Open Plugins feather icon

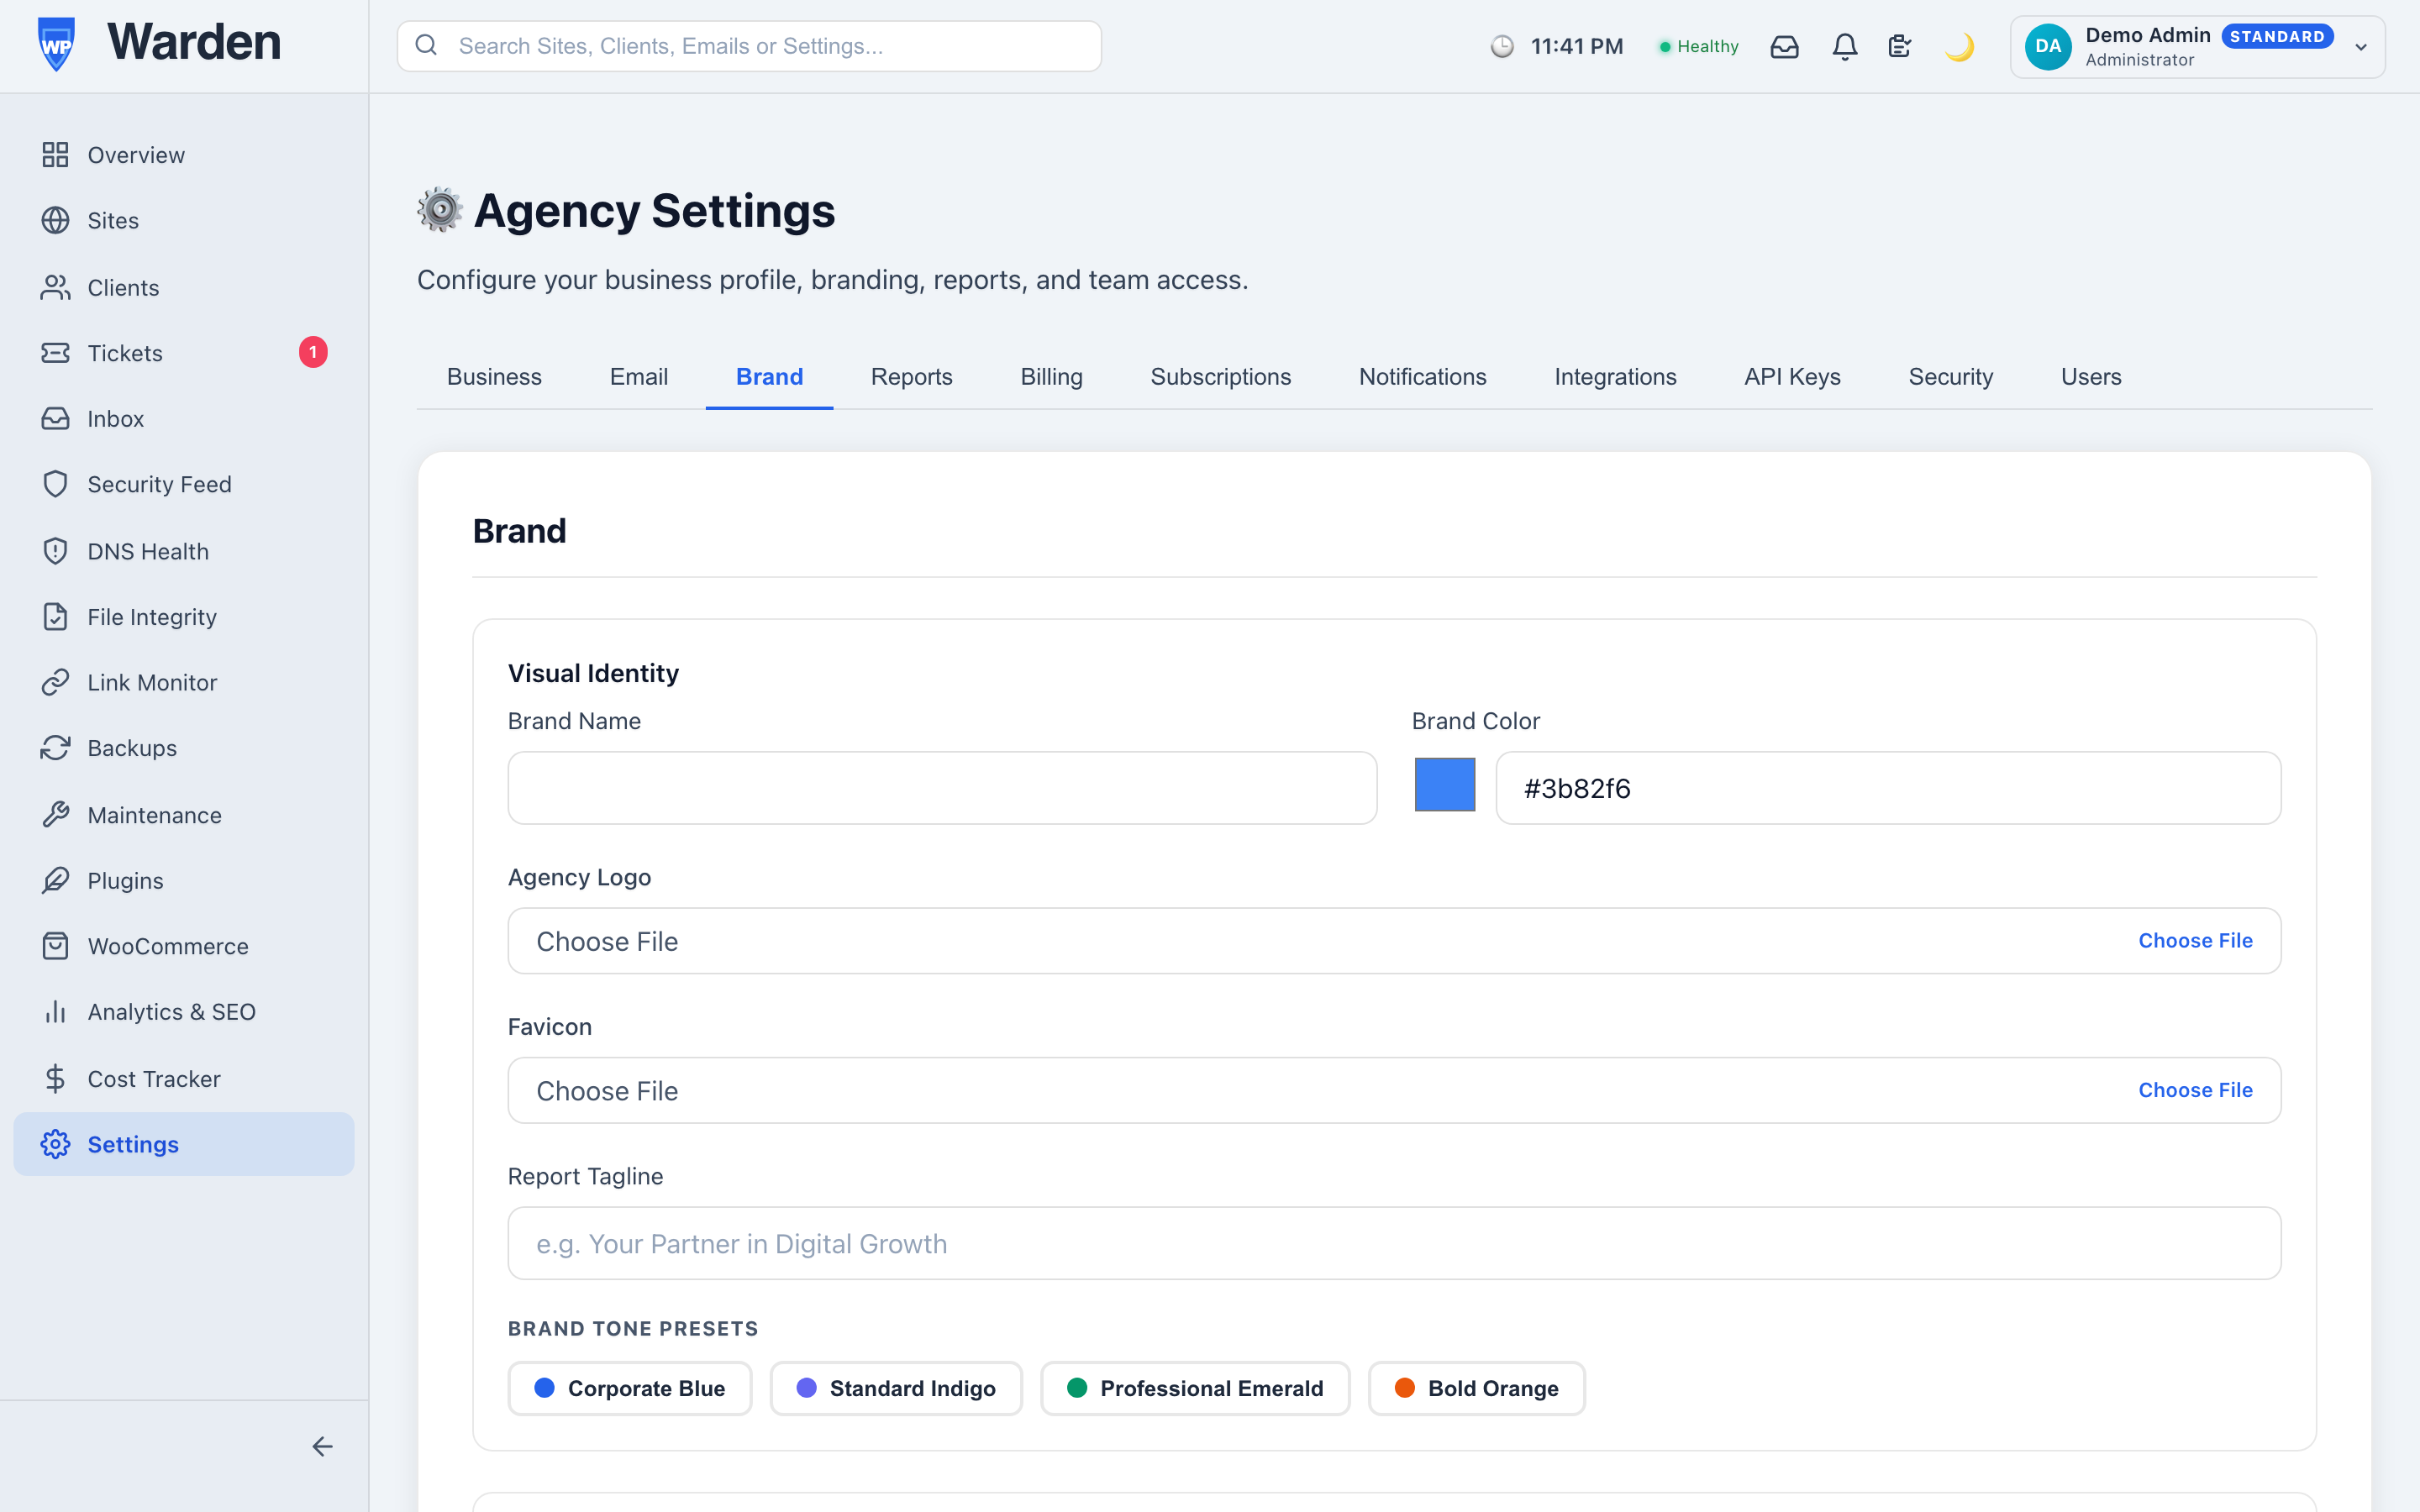[x=55, y=880]
